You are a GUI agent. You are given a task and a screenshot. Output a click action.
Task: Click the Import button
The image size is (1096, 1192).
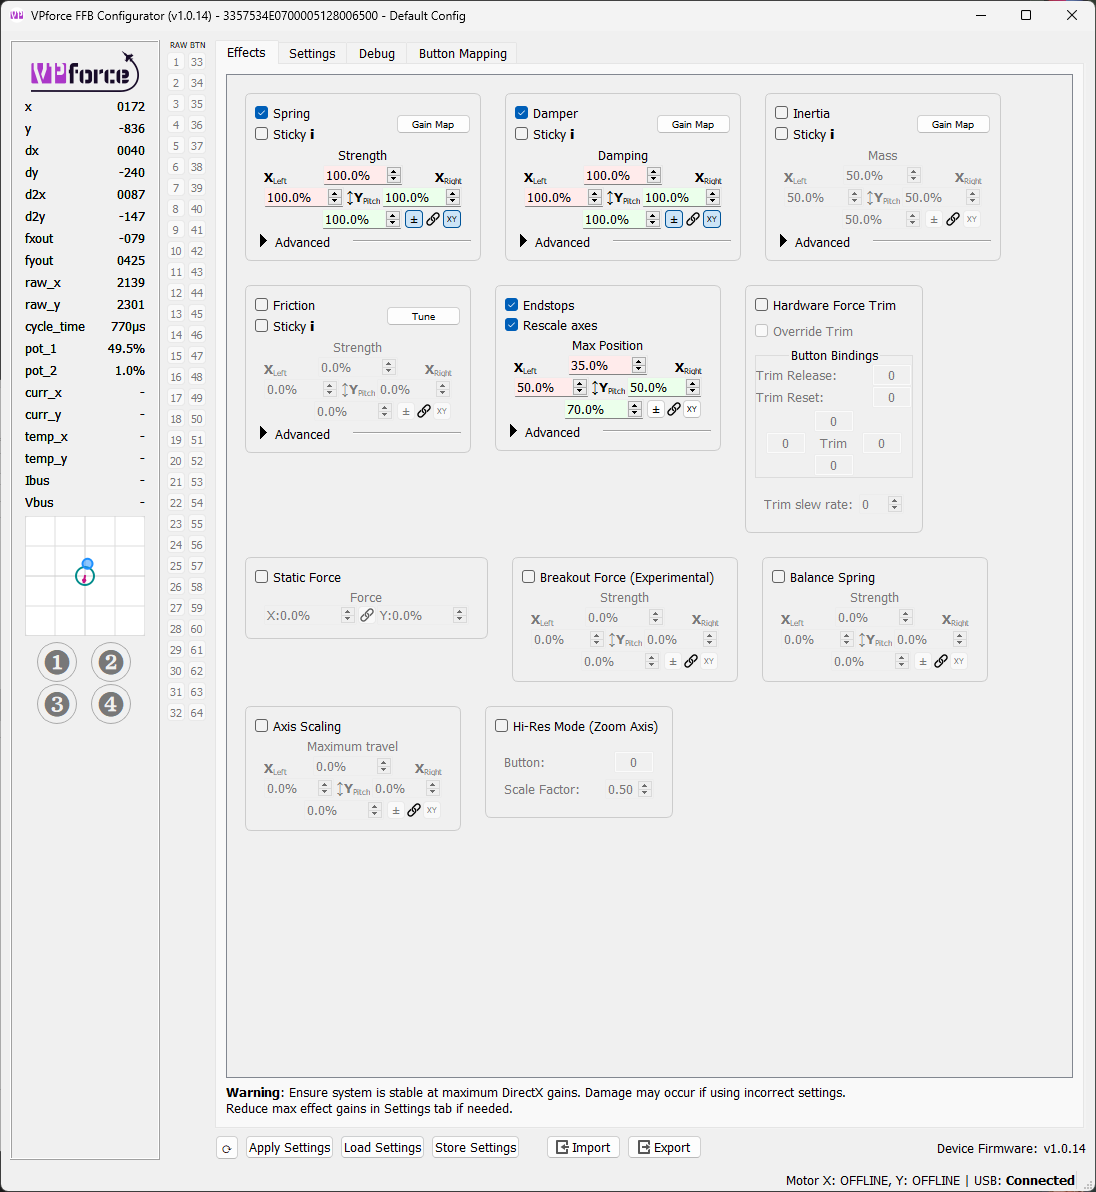point(584,1148)
